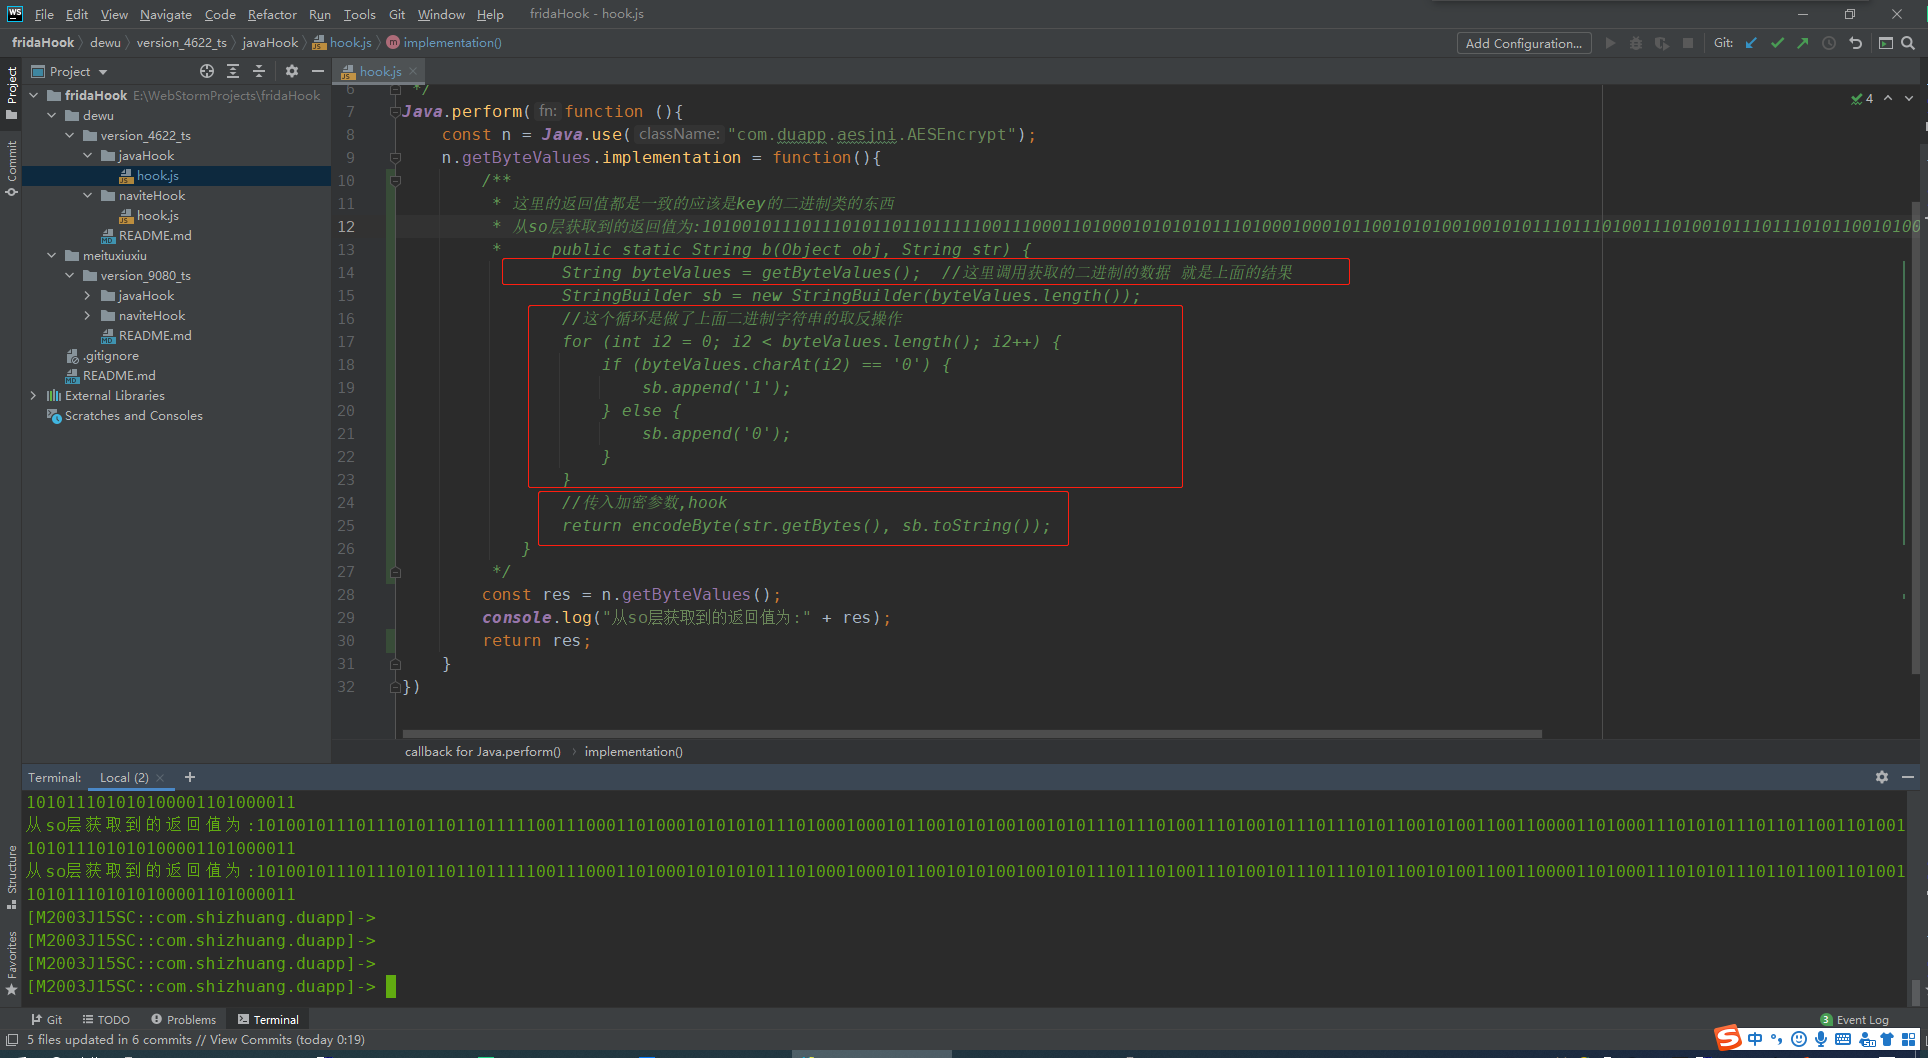Screen dimensions: 1928x1058
Task: Expand naviteHook under version_9080_ts
Action: [x=88, y=315]
